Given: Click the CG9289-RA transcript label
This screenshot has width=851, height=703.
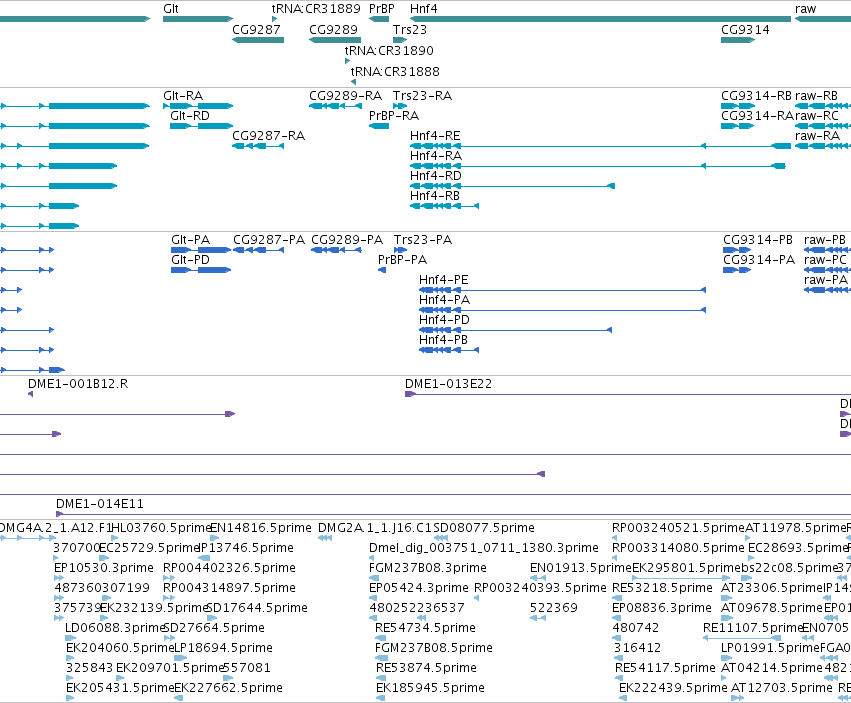Looking at the screenshot, I should tap(346, 96).
